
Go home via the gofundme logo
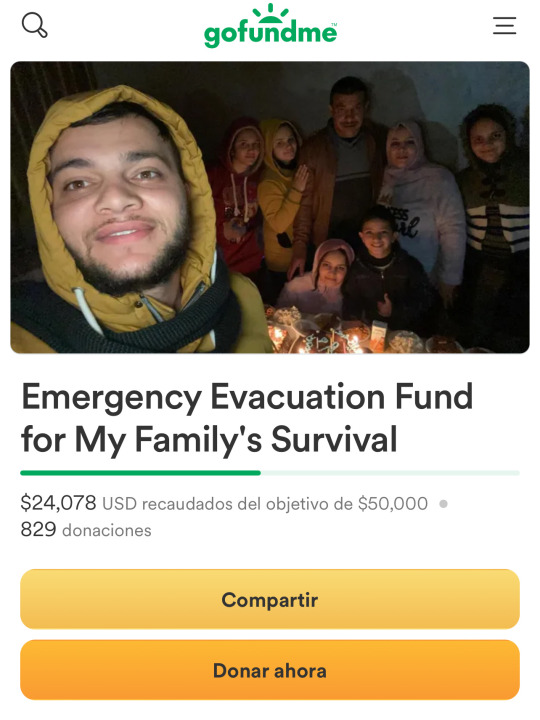(270, 26)
